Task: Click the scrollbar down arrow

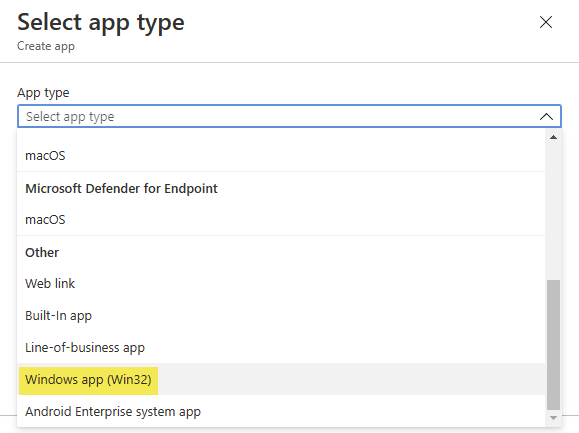Action: click(553, 418)
